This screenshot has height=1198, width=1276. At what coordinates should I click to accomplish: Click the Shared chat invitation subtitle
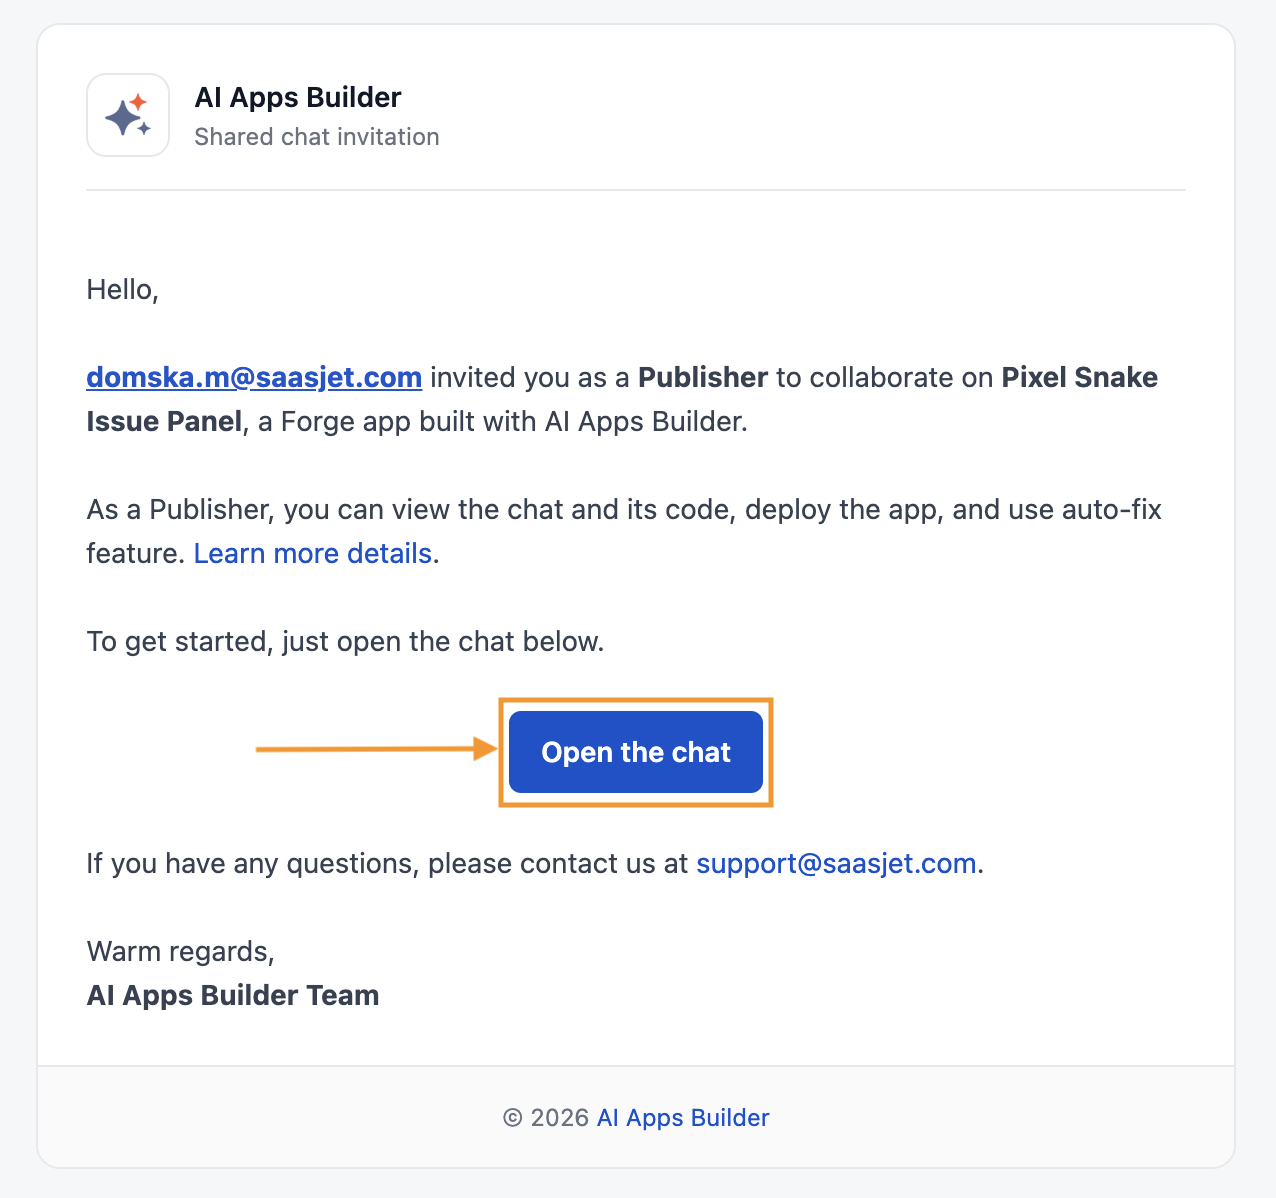[317, 137]
